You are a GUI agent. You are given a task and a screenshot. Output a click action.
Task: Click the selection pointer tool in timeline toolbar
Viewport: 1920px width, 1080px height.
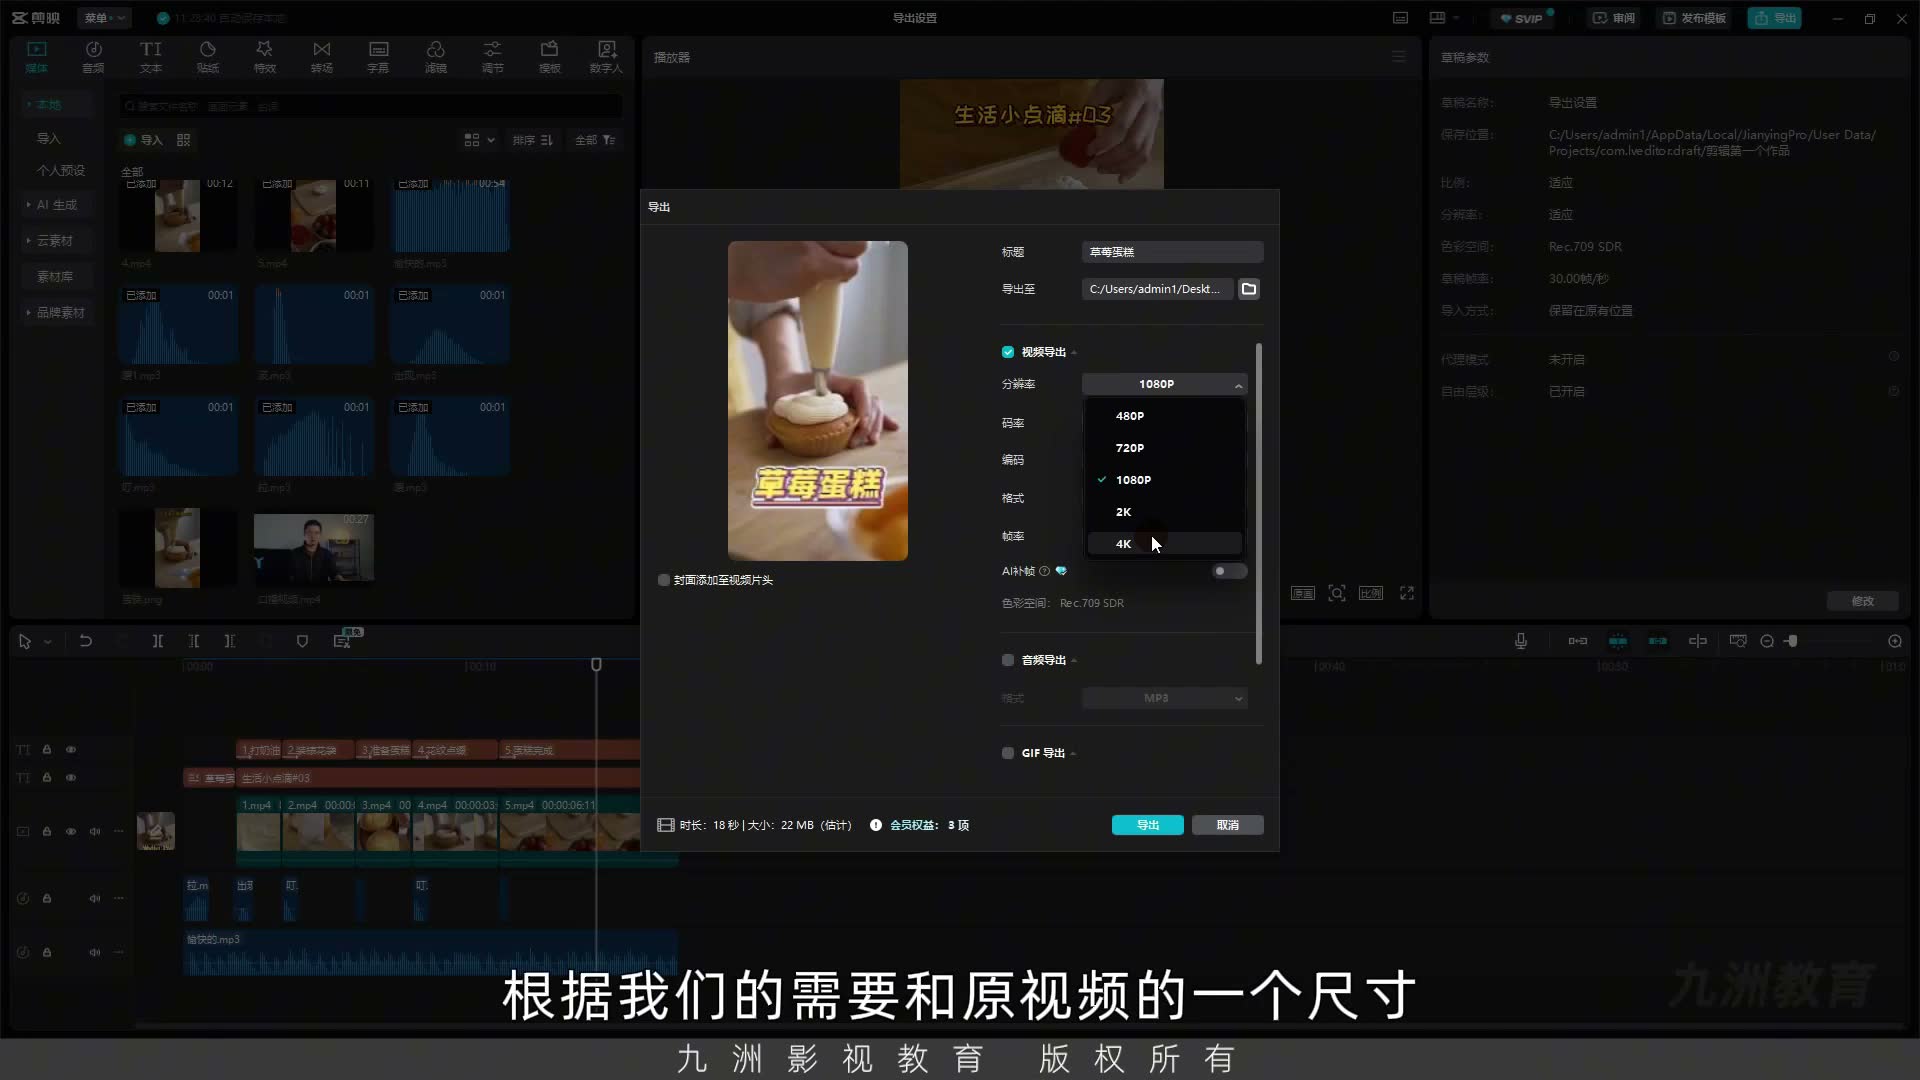tap(25, 641)
